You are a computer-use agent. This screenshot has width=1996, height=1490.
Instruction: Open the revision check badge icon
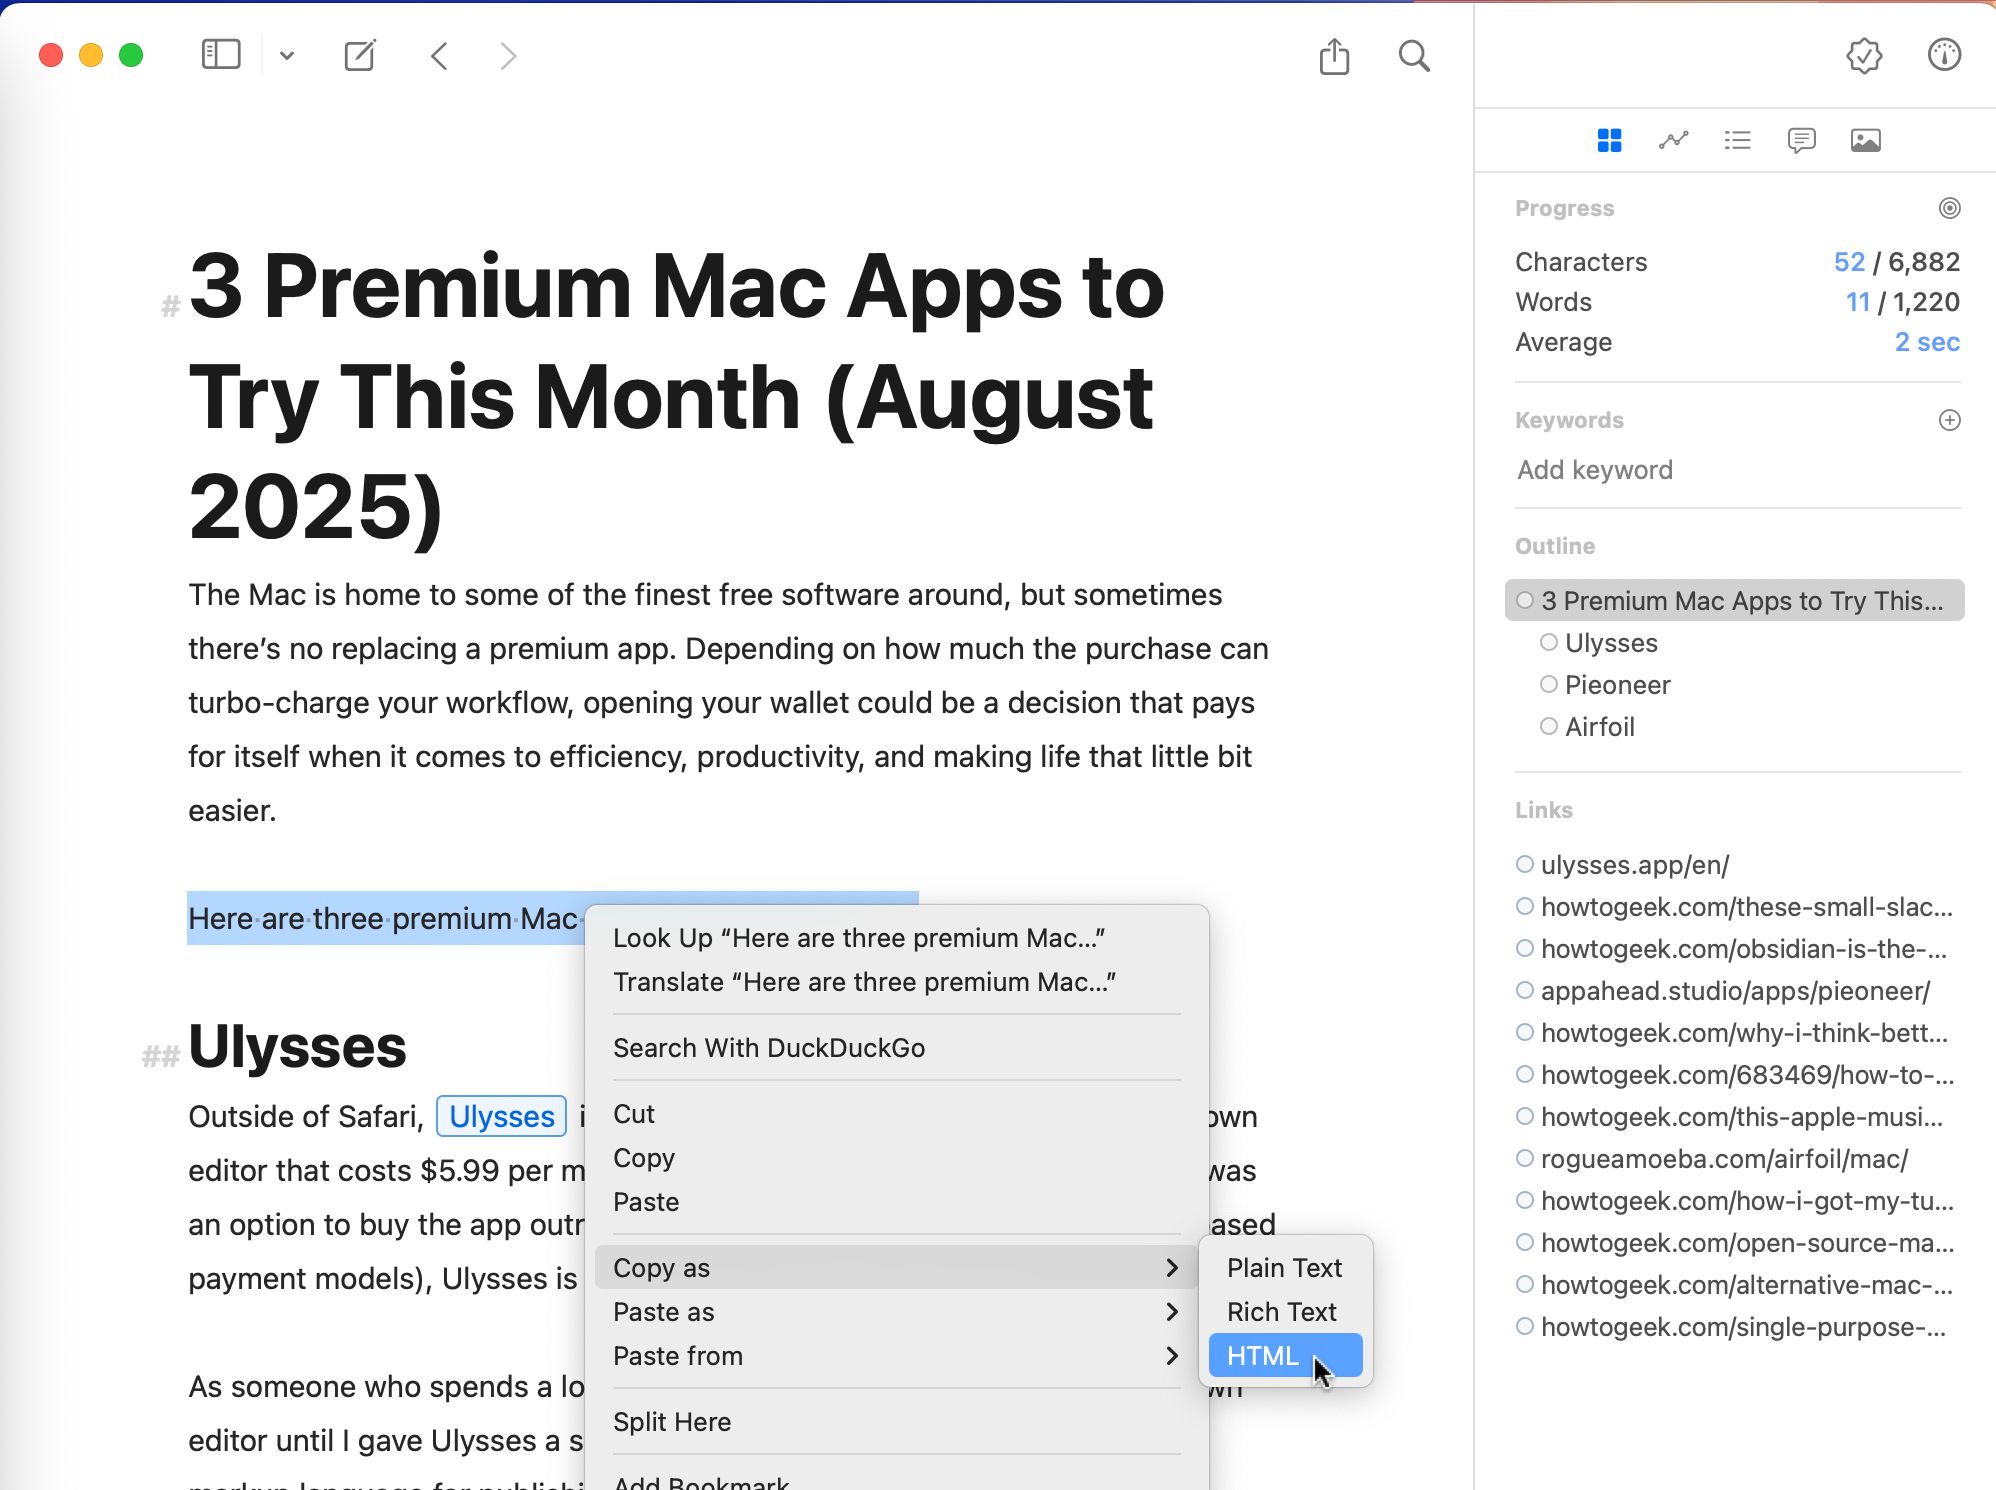point(1864,56)
